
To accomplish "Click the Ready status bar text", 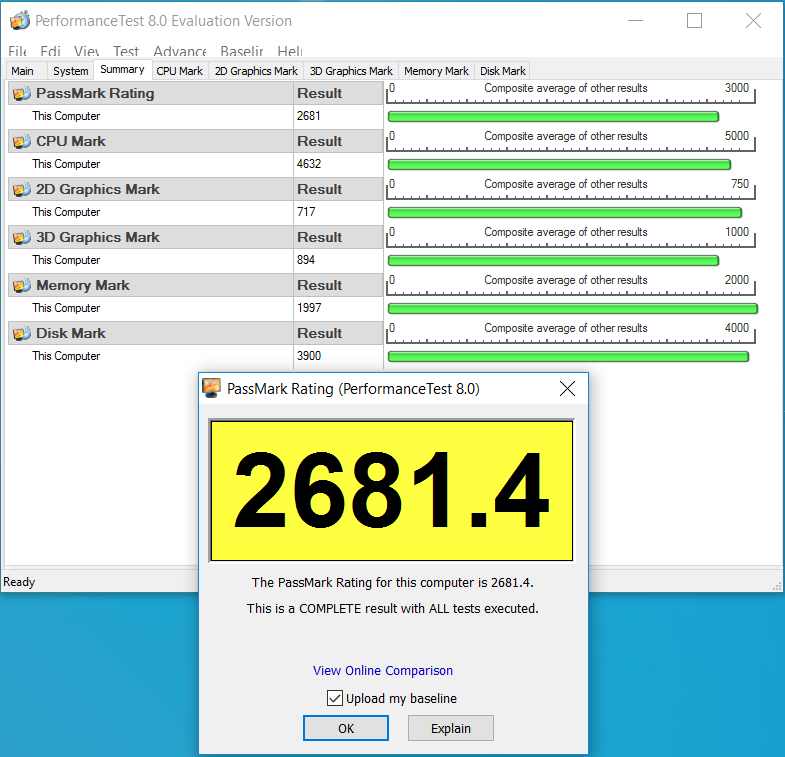I will coord(19,582).
